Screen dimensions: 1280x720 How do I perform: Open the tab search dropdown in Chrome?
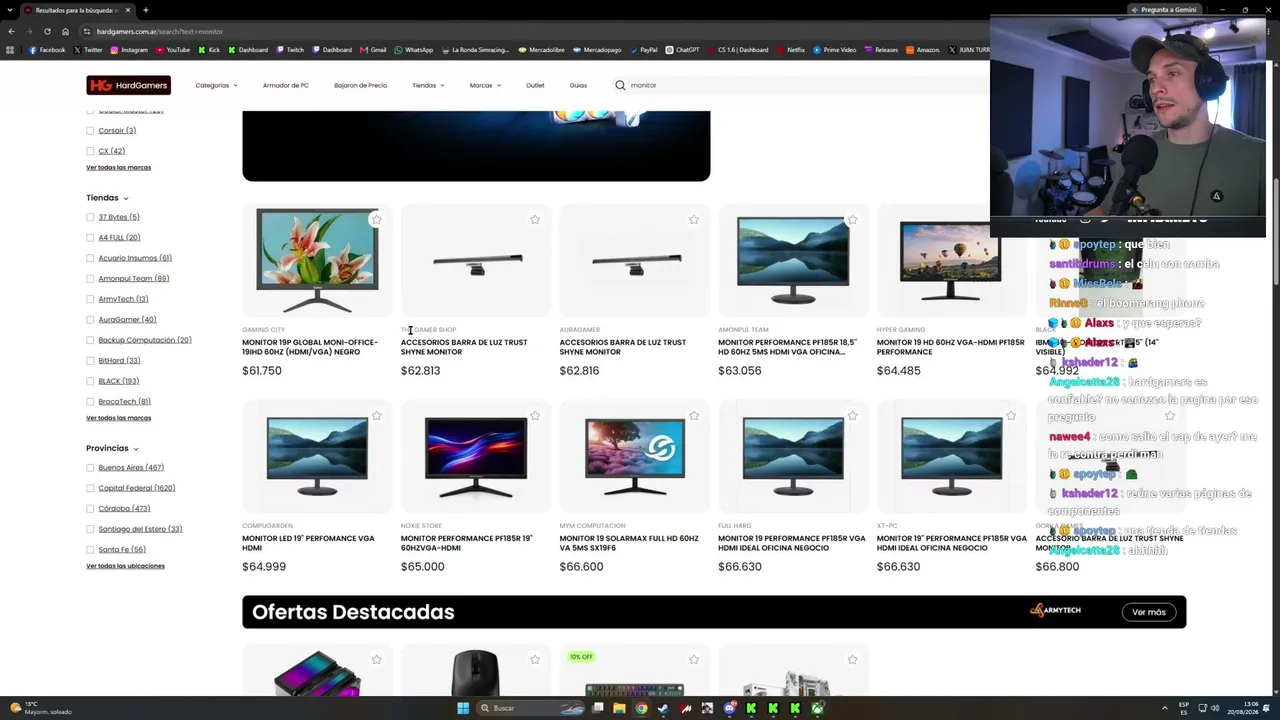[x=11, y=10]
